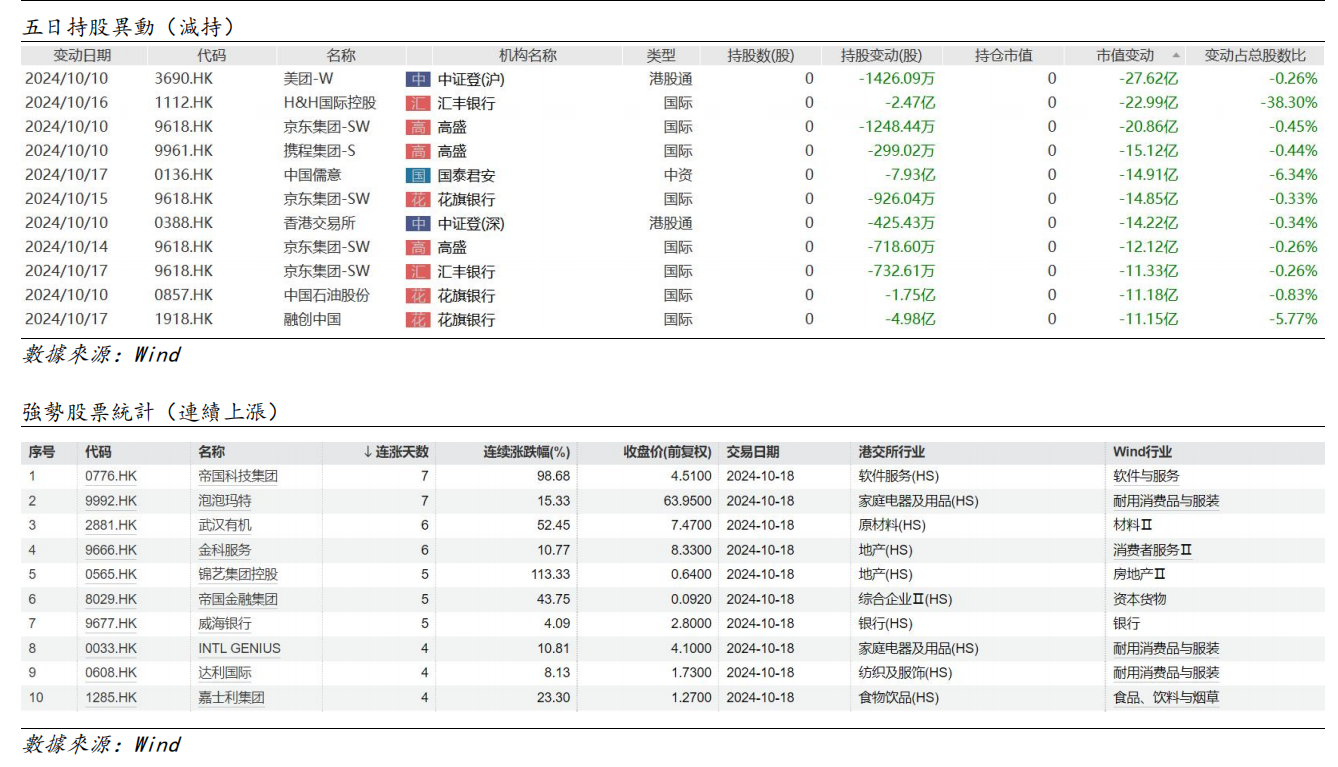
Task: Select the 中资 type cell
Action: (678, 175)
